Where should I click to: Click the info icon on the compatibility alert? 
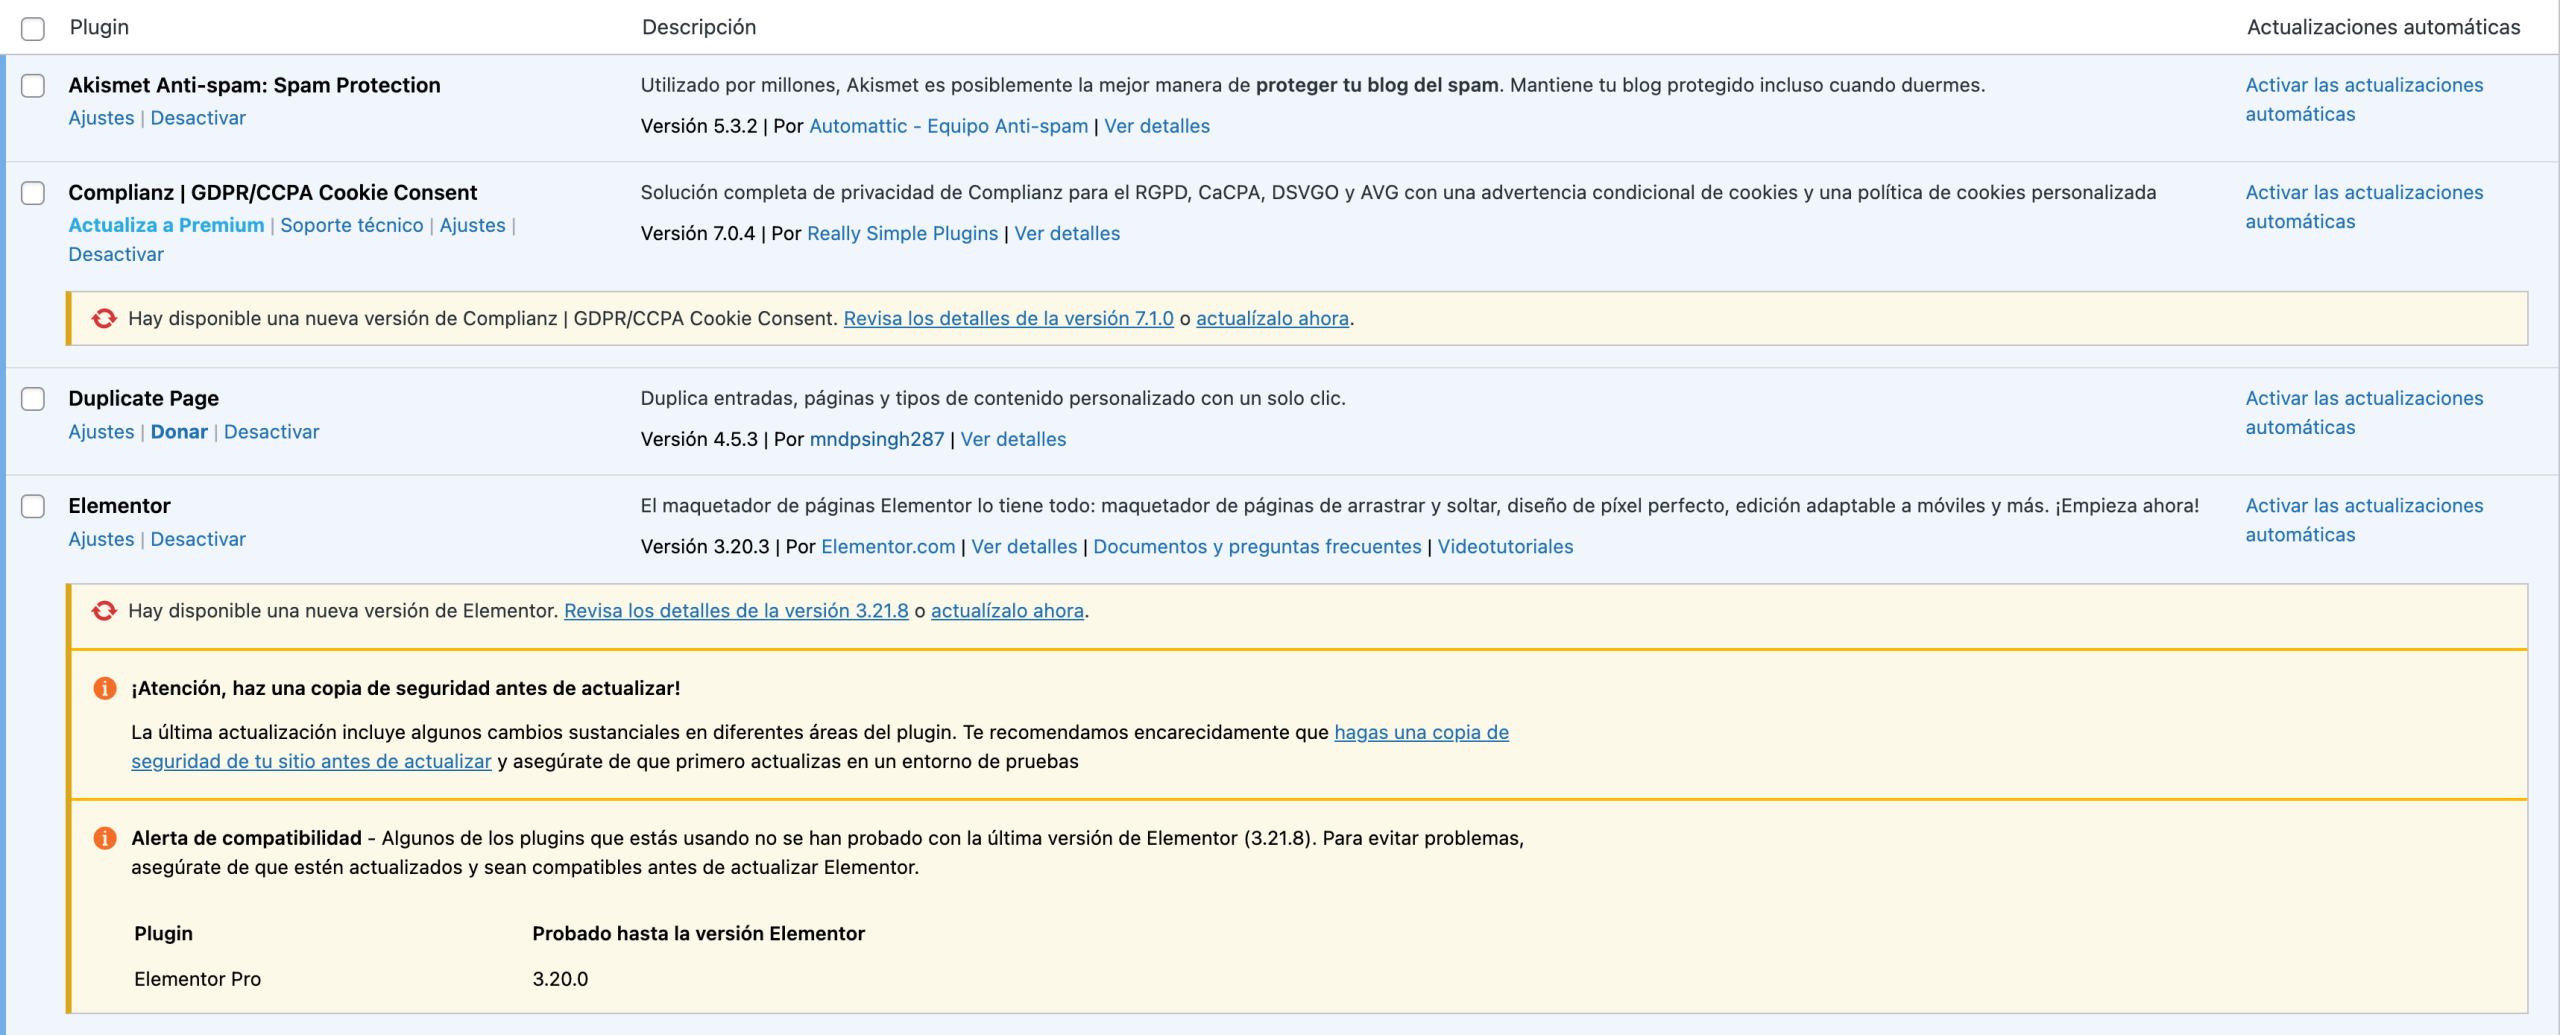[104, 839]
